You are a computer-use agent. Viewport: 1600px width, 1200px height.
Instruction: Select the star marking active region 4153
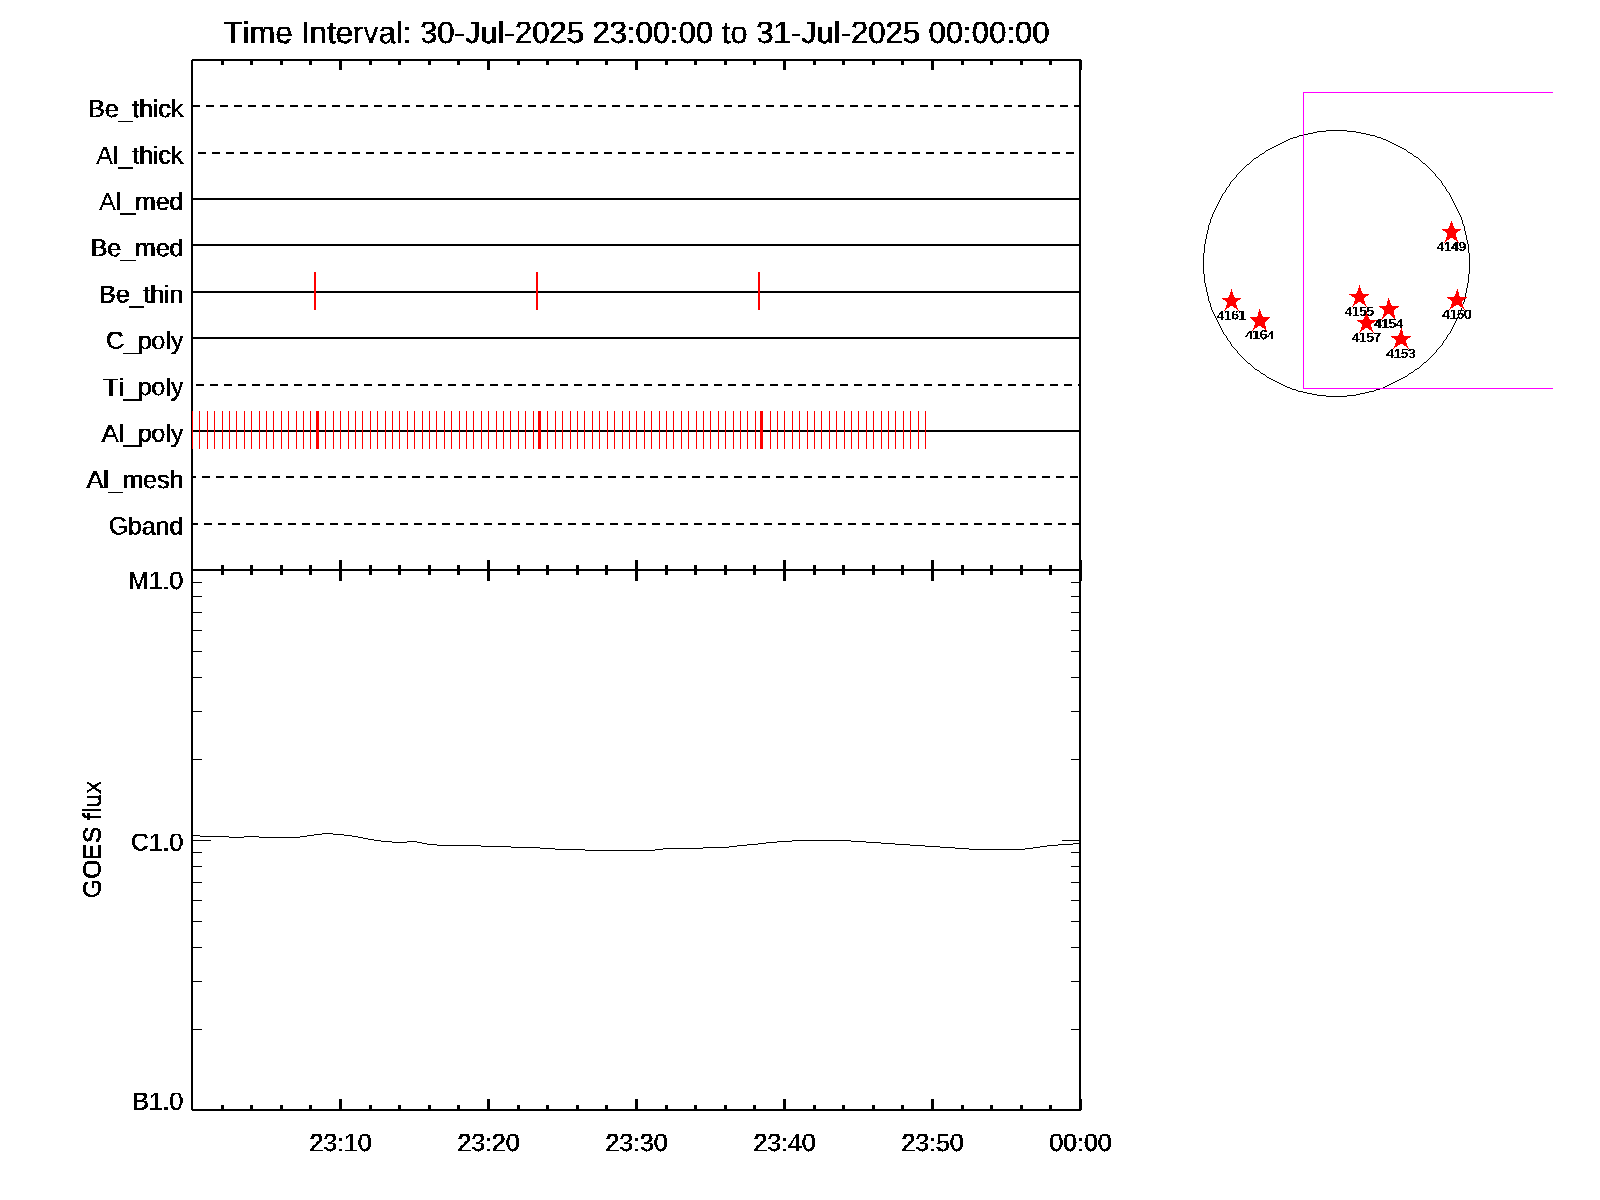(x=1400, y=339)
